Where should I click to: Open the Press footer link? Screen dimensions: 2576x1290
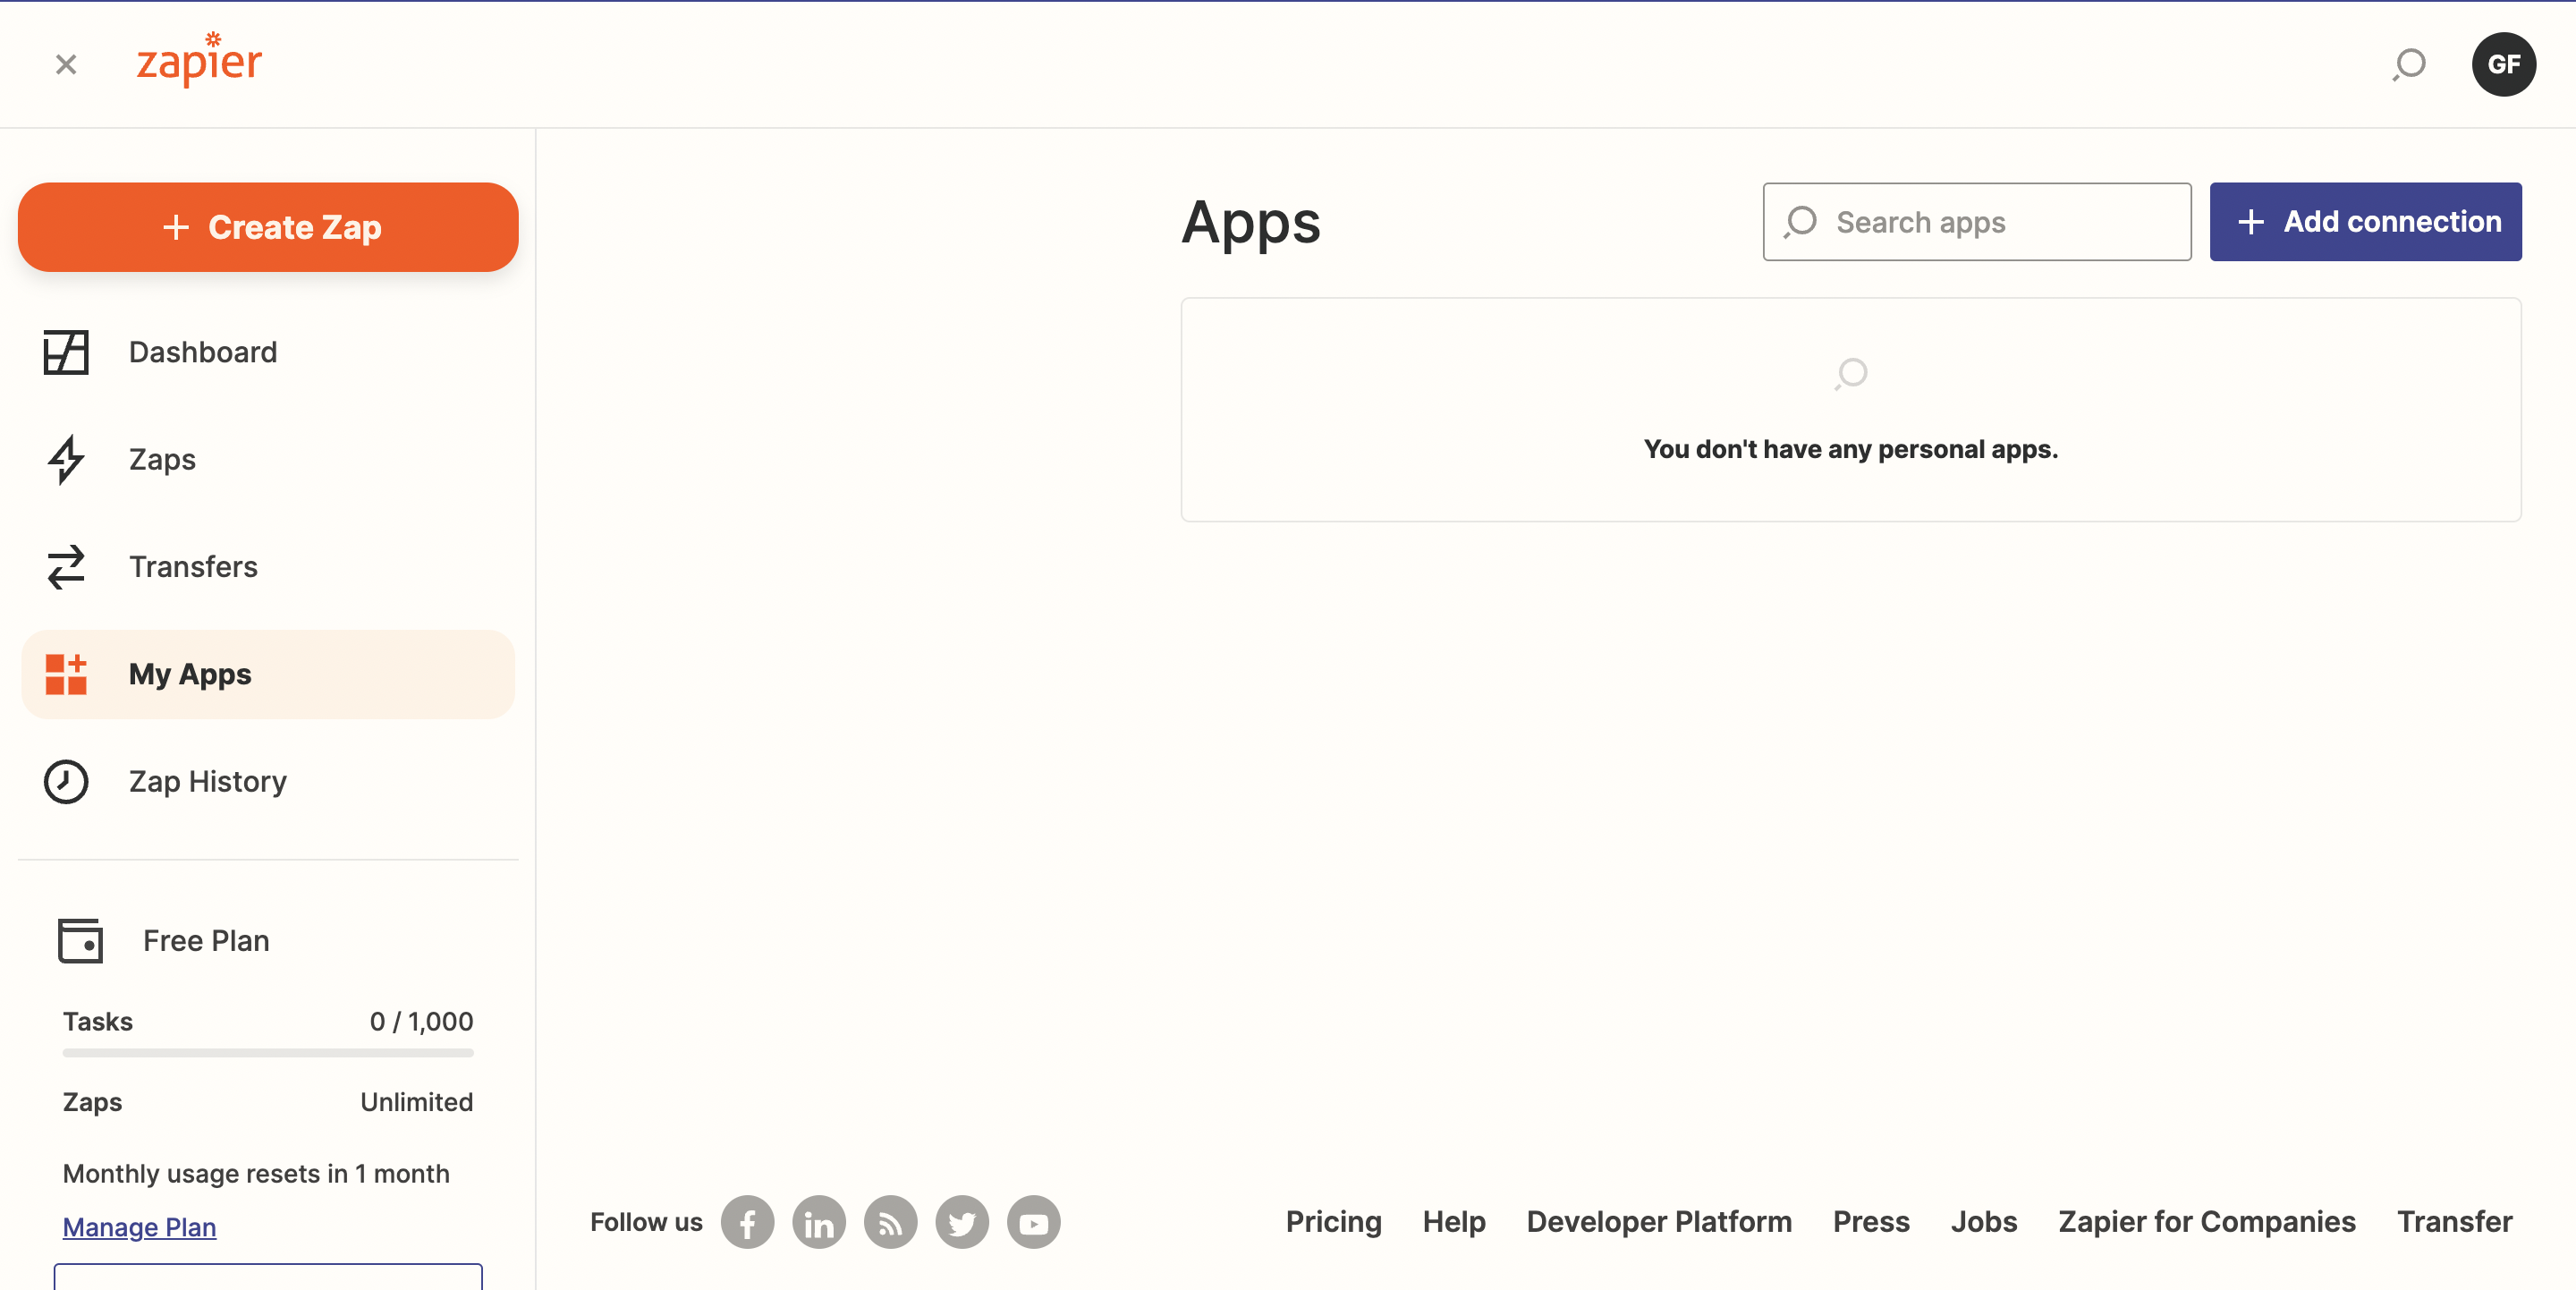click(x=1871, y=1222)
